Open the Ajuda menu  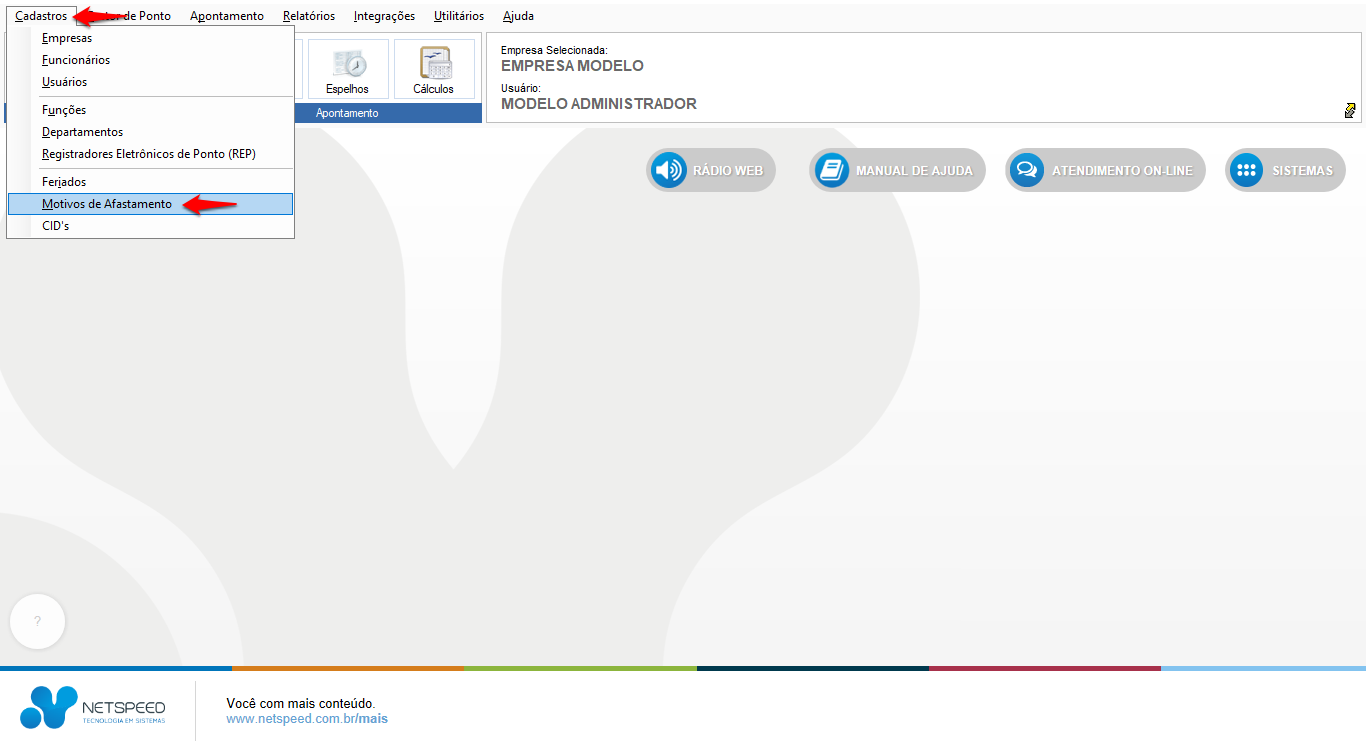(x=518, y=16)
